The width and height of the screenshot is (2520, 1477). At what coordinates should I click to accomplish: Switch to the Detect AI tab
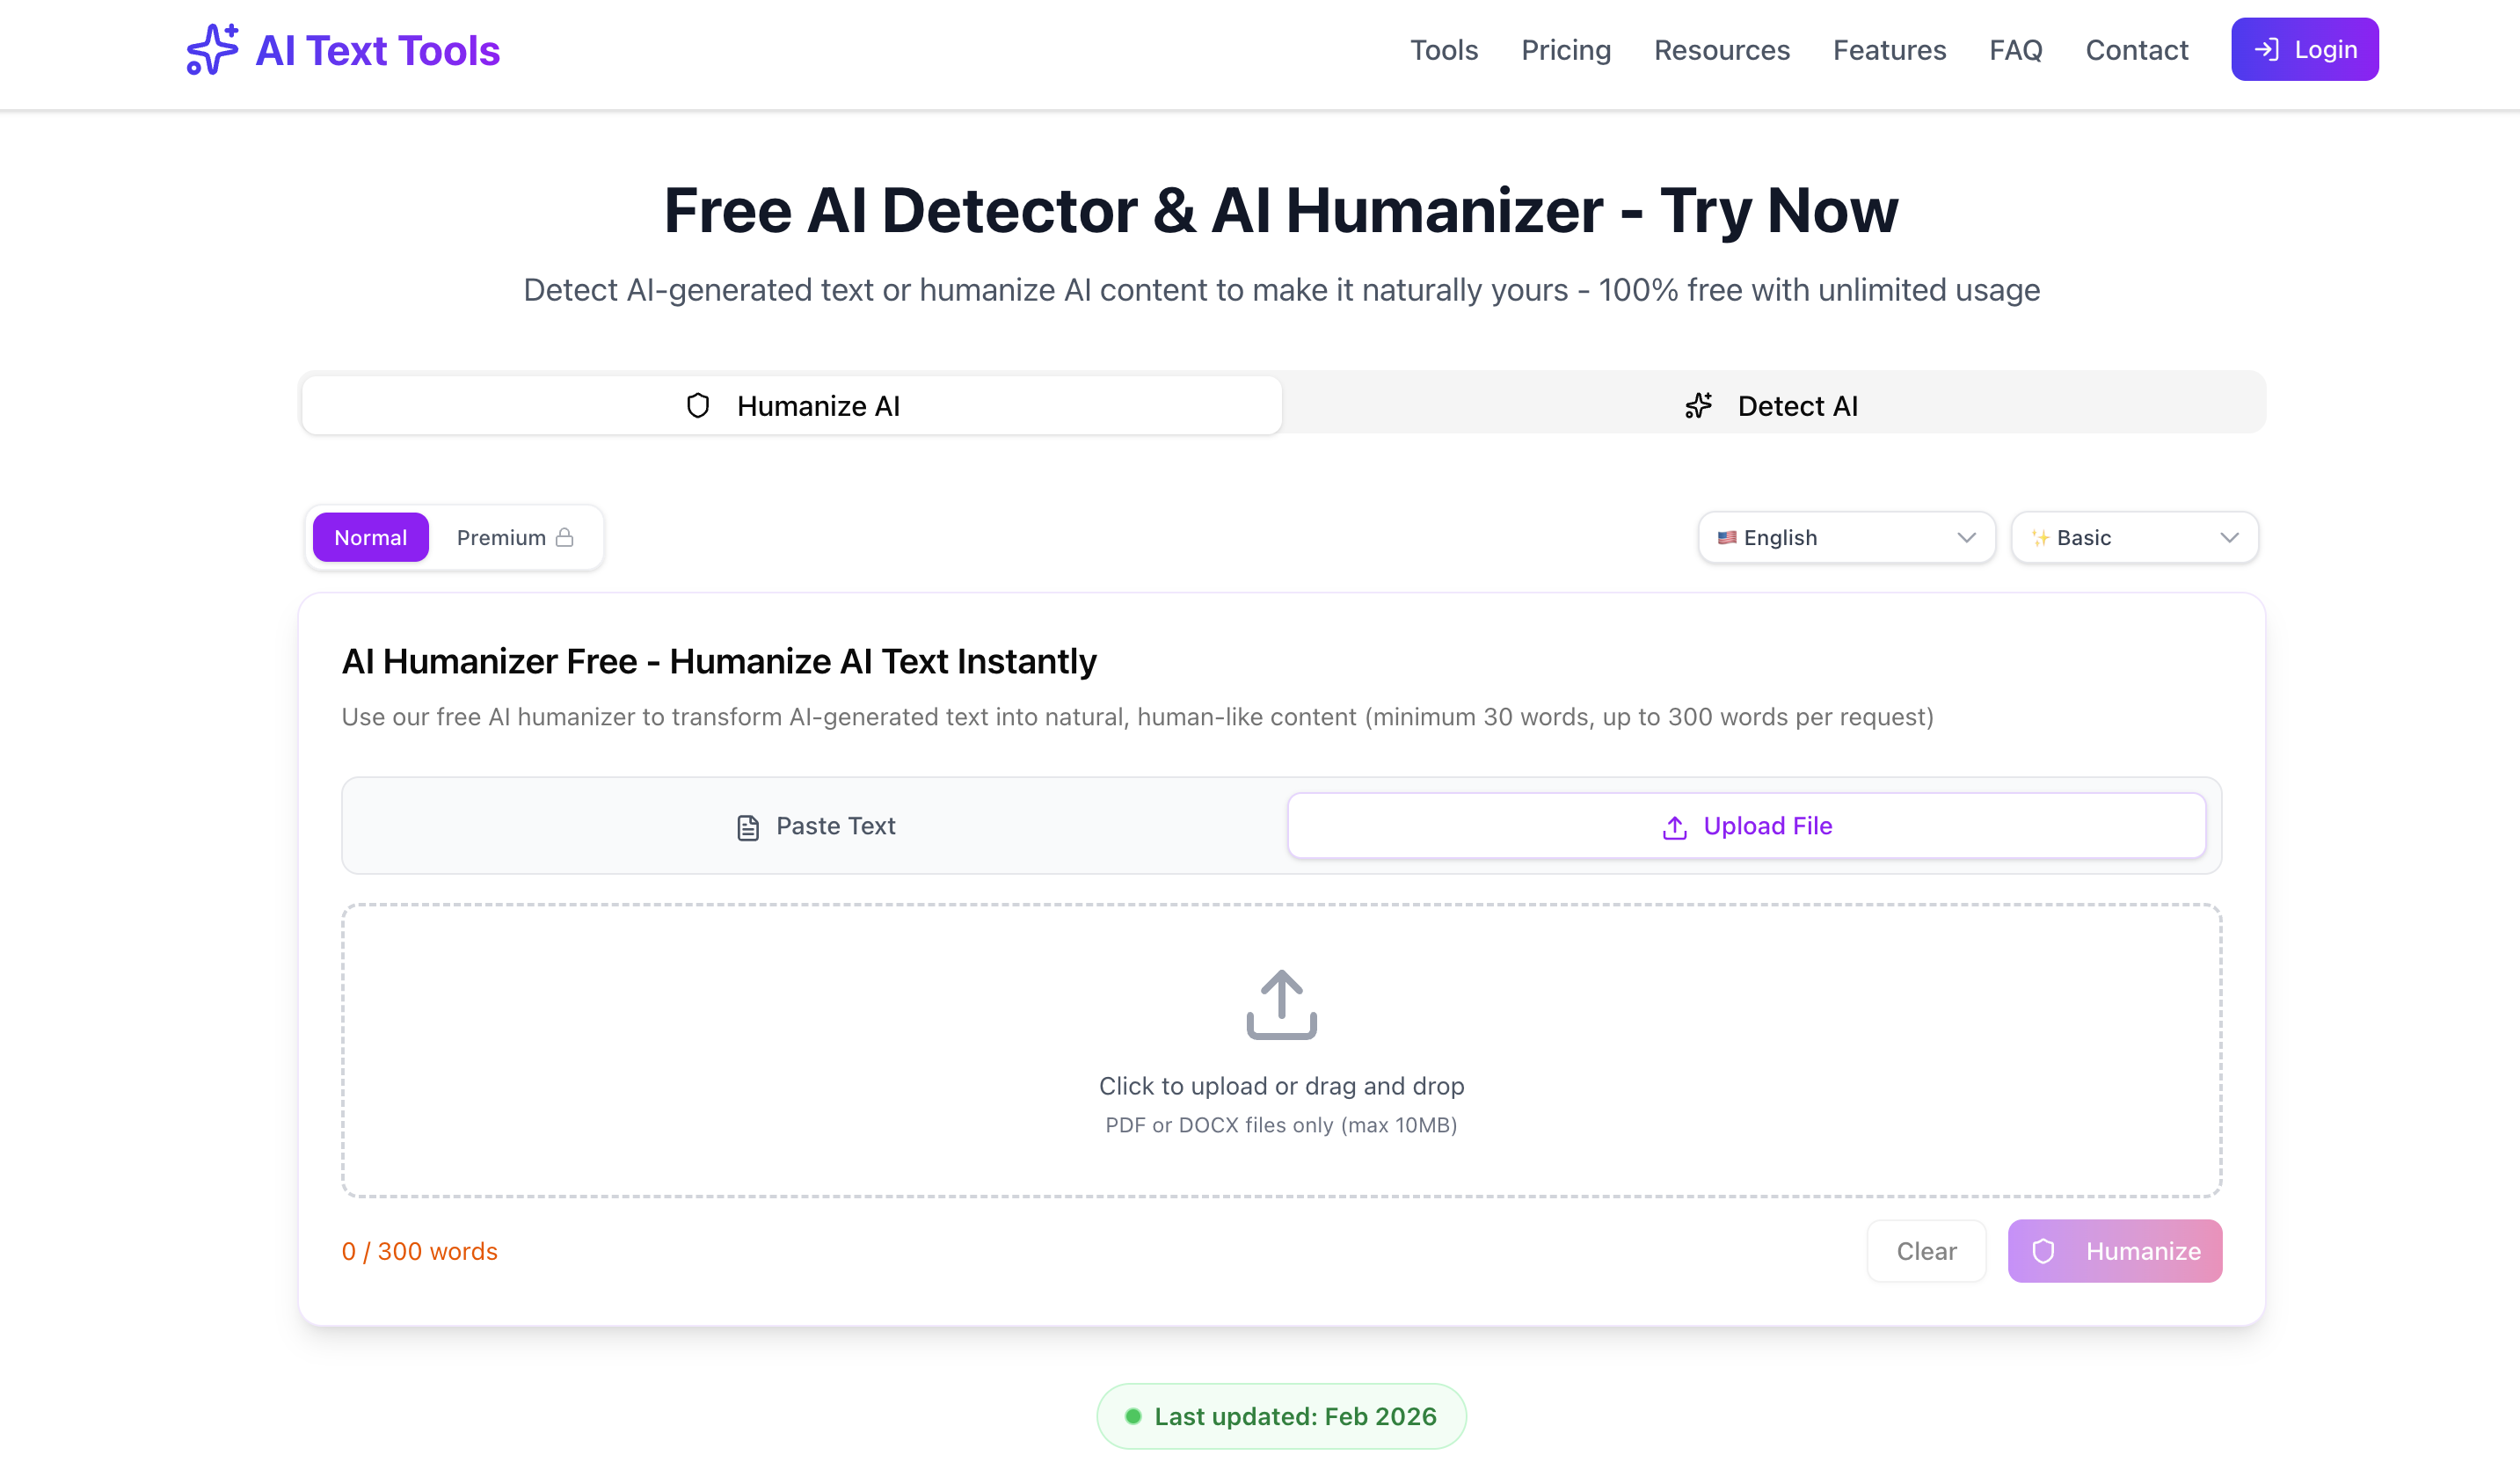tap(1772, 405)
